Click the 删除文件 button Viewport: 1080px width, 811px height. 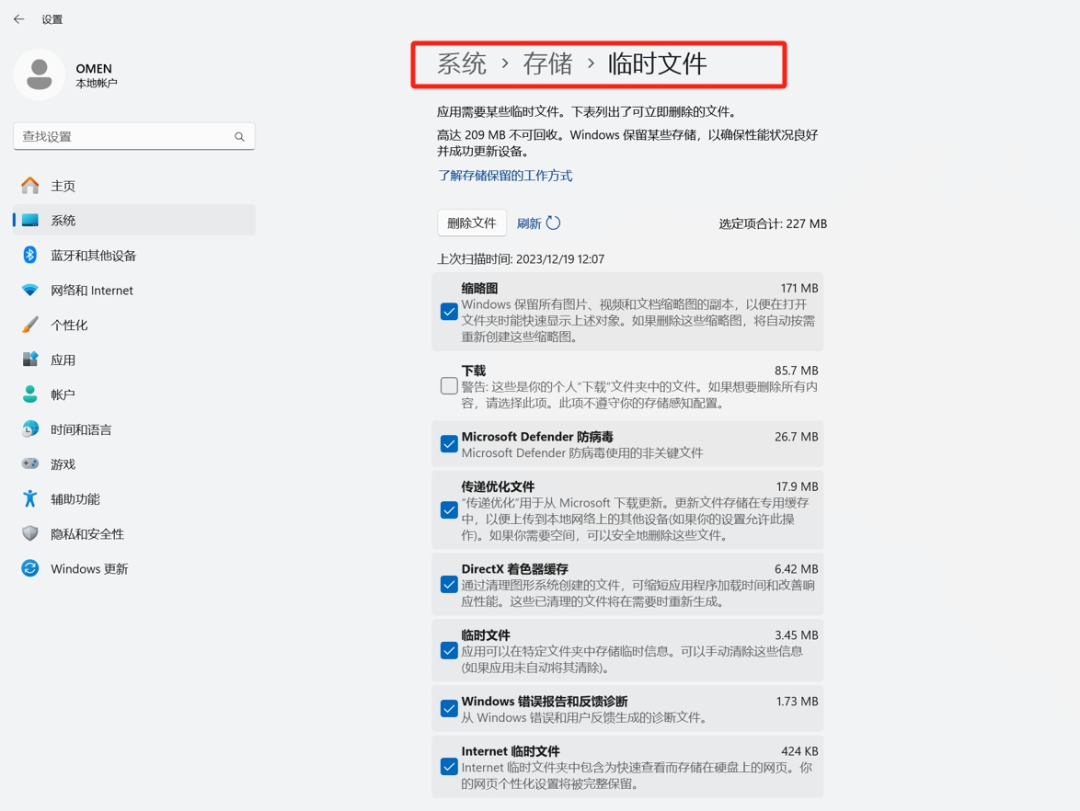[472, 223]
